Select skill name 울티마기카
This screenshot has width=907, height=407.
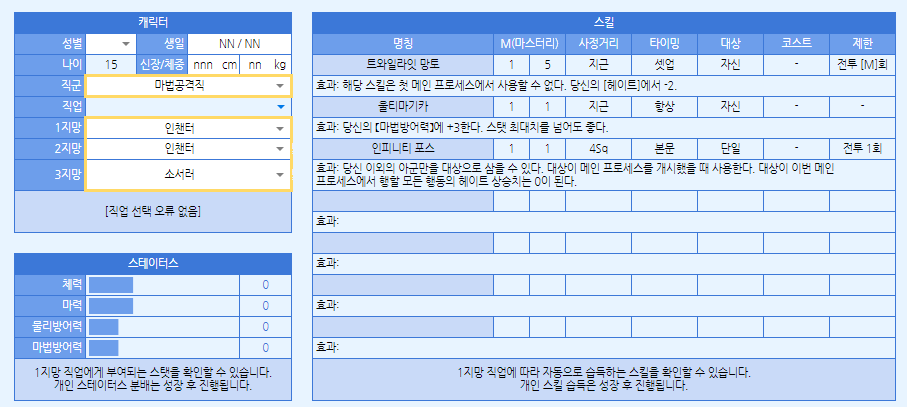click(x=403, y=107)
